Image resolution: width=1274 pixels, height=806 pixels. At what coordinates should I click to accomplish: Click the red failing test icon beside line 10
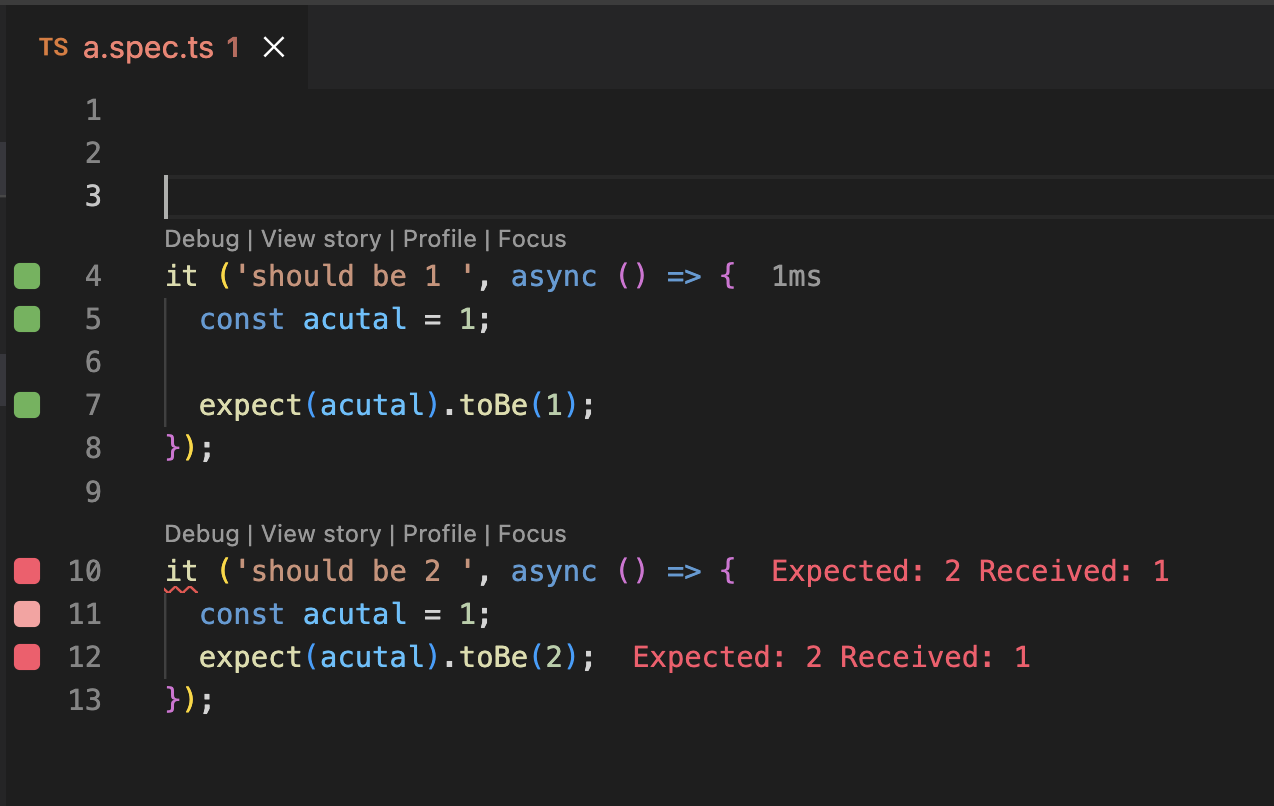click(27, 570)
